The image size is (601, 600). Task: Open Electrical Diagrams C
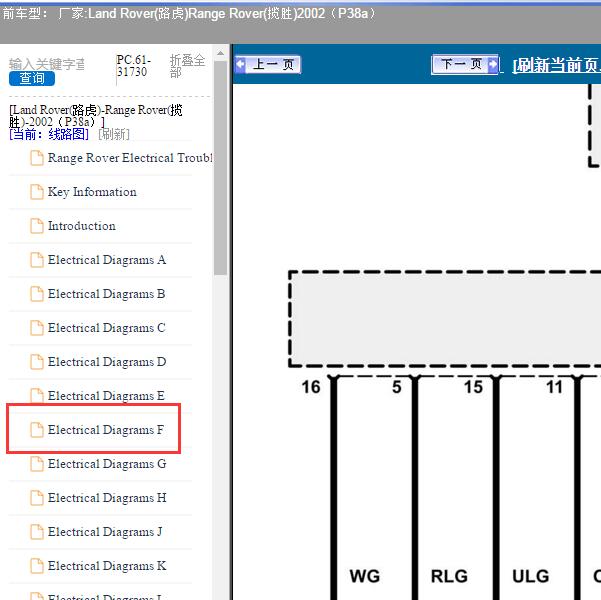click(x=107, y=328)
